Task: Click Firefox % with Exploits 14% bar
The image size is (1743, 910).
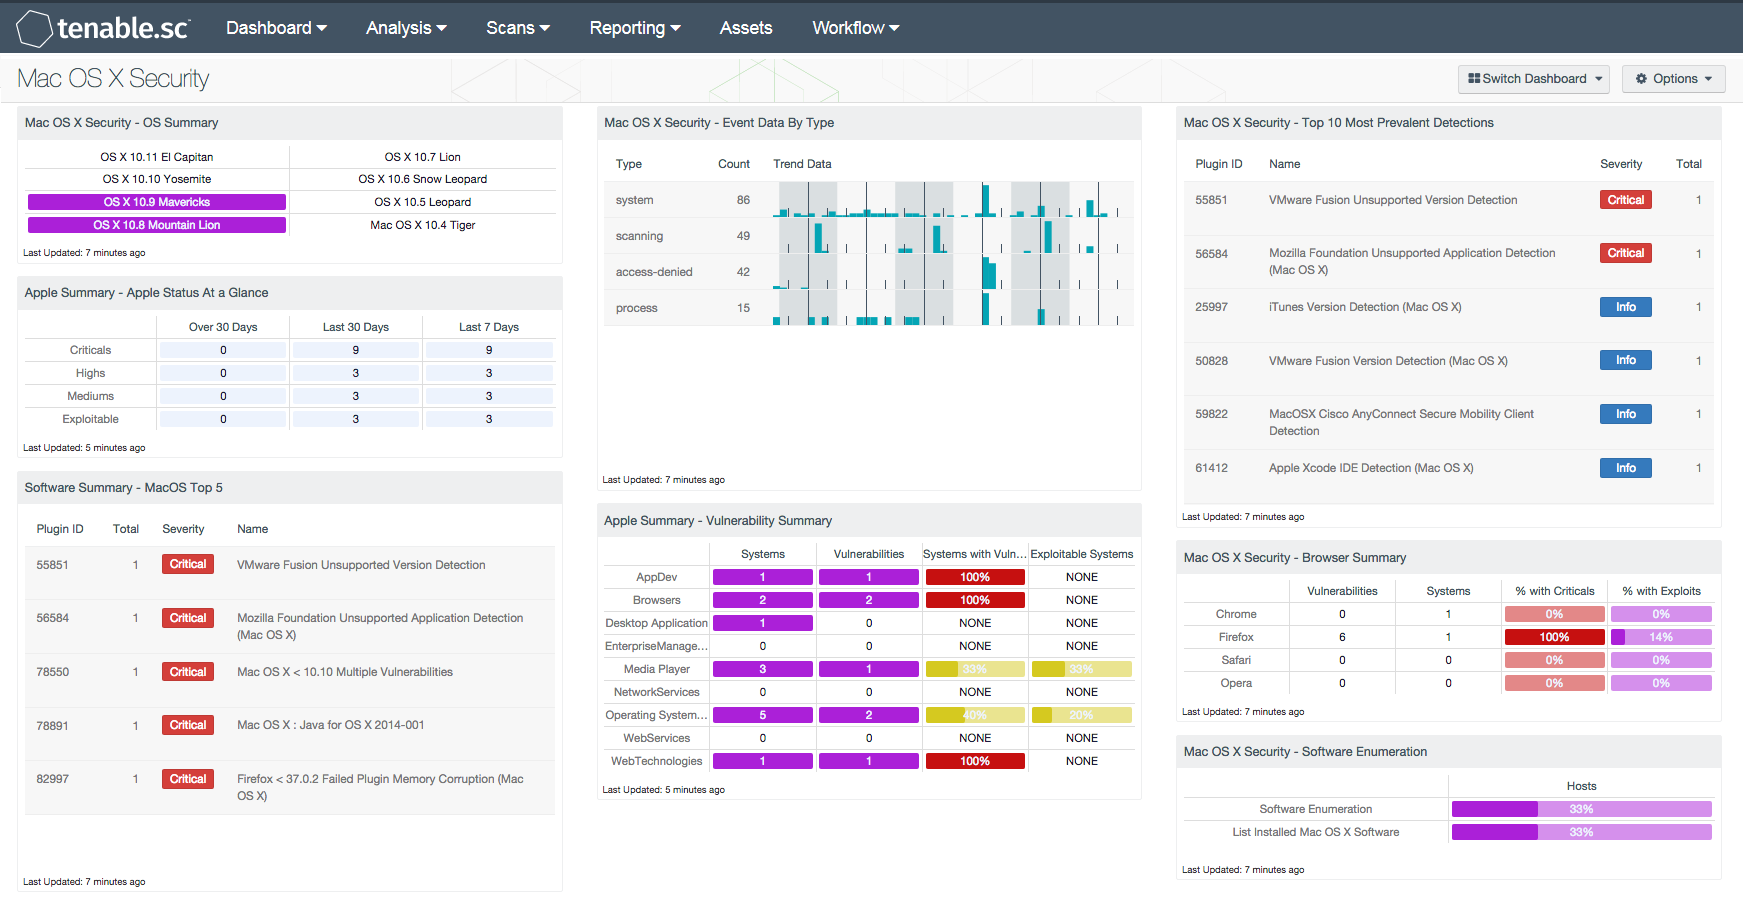Action: pyautogui.click(x=1661, y=637)
